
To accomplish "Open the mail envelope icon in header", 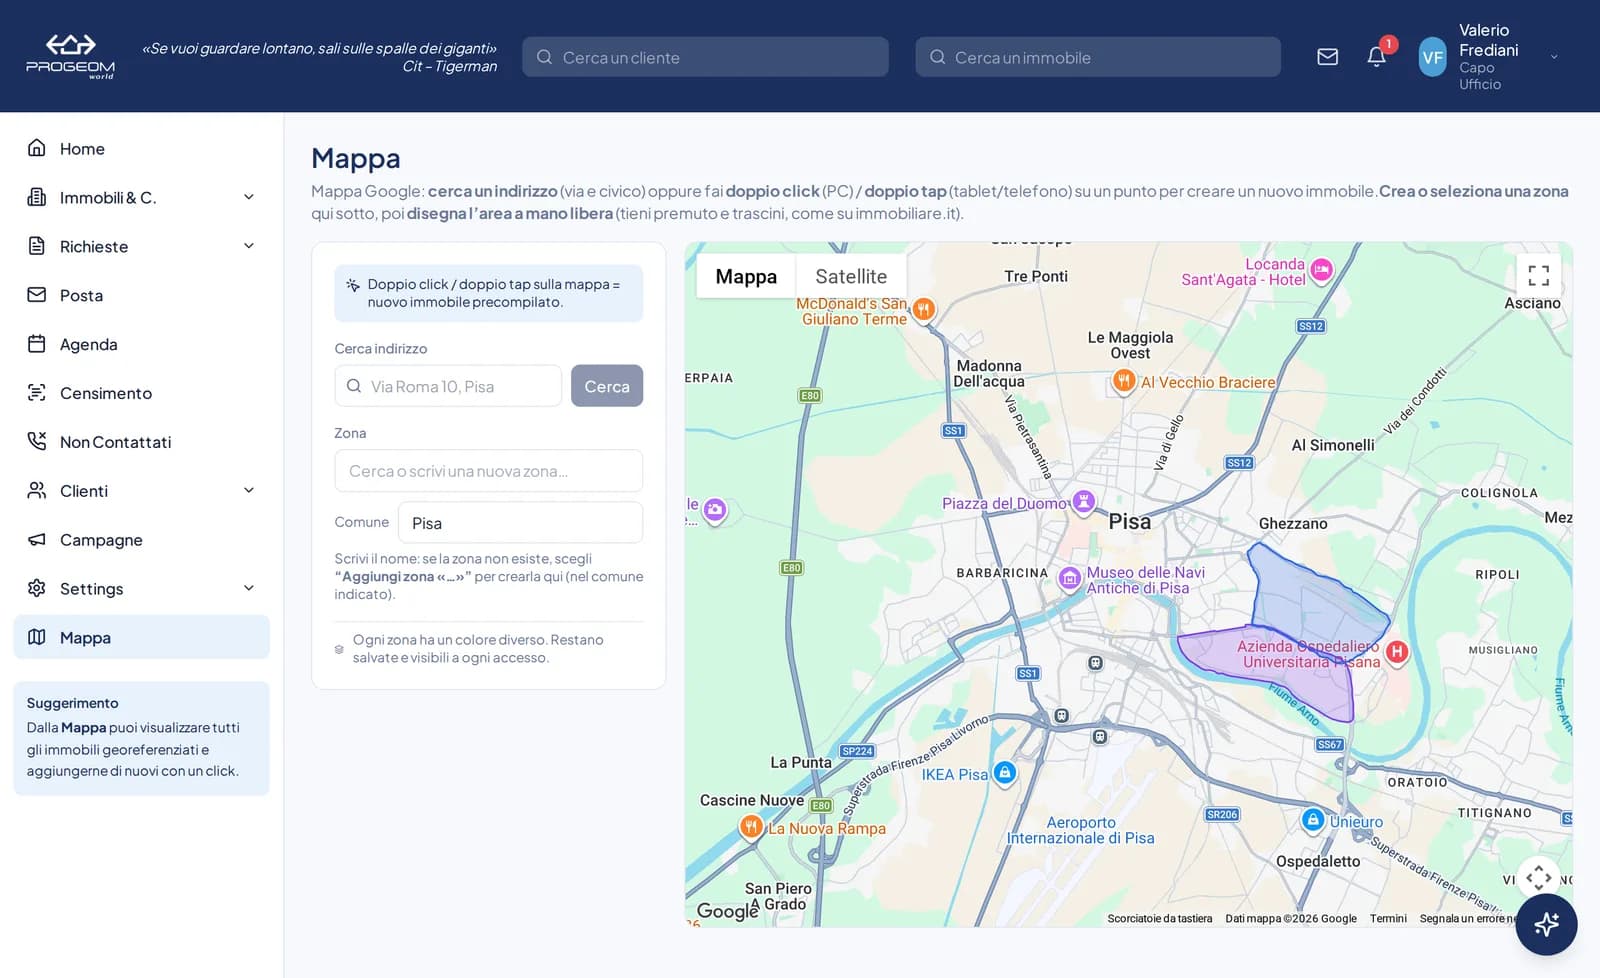I will coord(1327,57).
